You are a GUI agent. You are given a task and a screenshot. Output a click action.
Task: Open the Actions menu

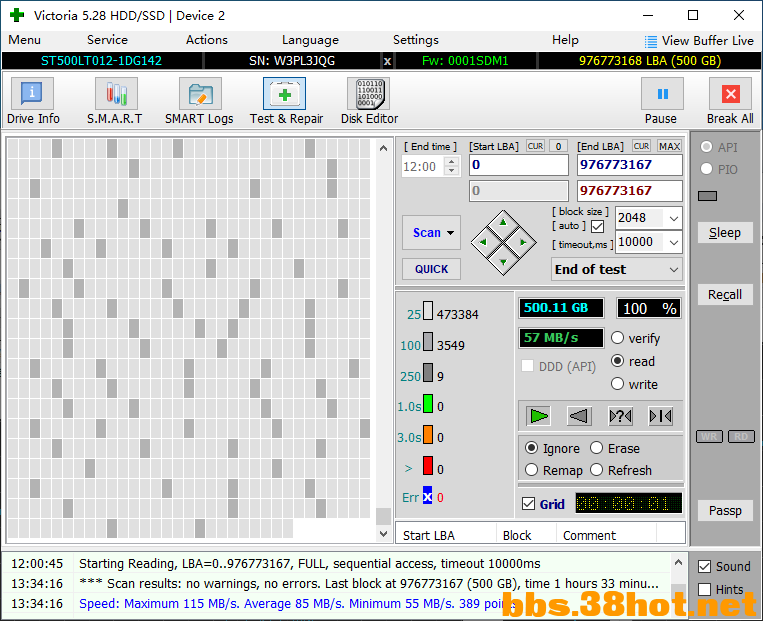coord(207,40)
